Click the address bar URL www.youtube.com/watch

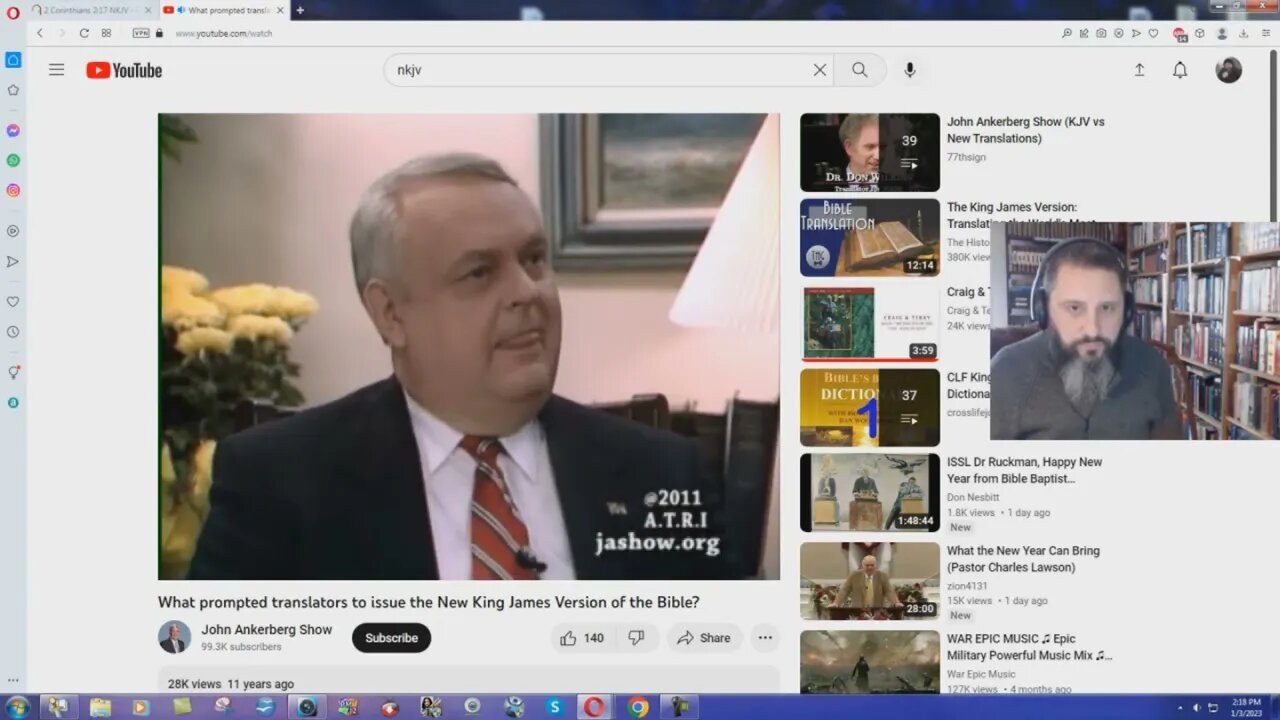point(224,33)
